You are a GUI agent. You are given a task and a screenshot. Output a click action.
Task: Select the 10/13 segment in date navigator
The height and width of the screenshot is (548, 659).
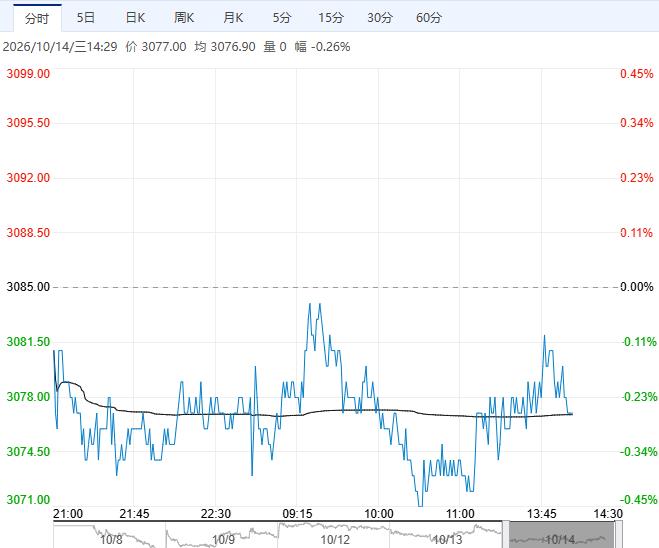[x=446, y=535]
